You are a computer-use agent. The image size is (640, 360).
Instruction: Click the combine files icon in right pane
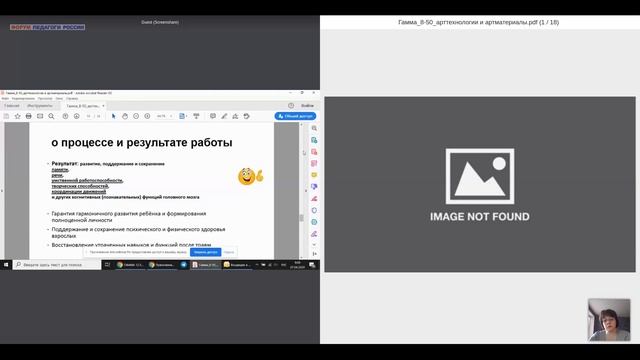coord(314,187)
